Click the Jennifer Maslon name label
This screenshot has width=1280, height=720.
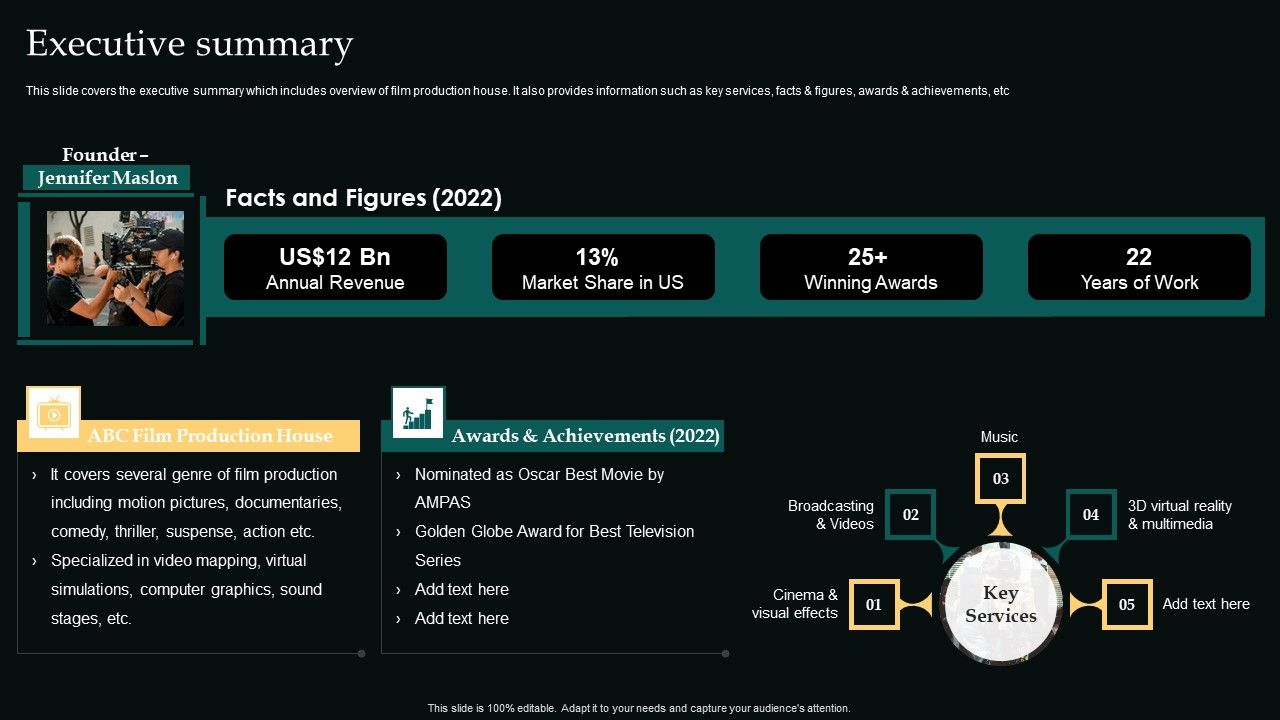[107, 178]
